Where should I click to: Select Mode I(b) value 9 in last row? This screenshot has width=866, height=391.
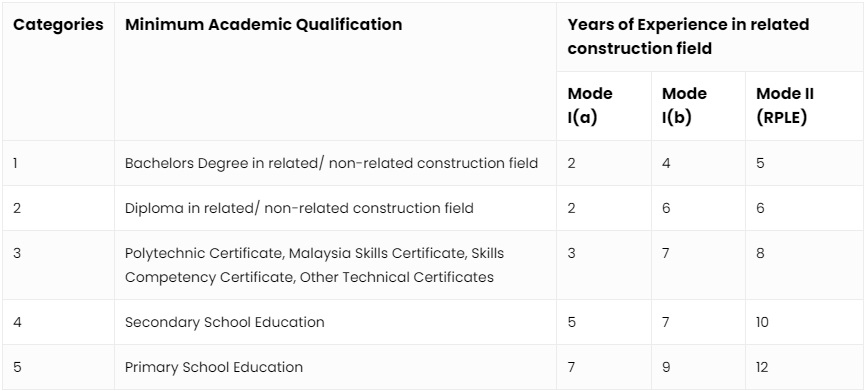tap(666, 367)
